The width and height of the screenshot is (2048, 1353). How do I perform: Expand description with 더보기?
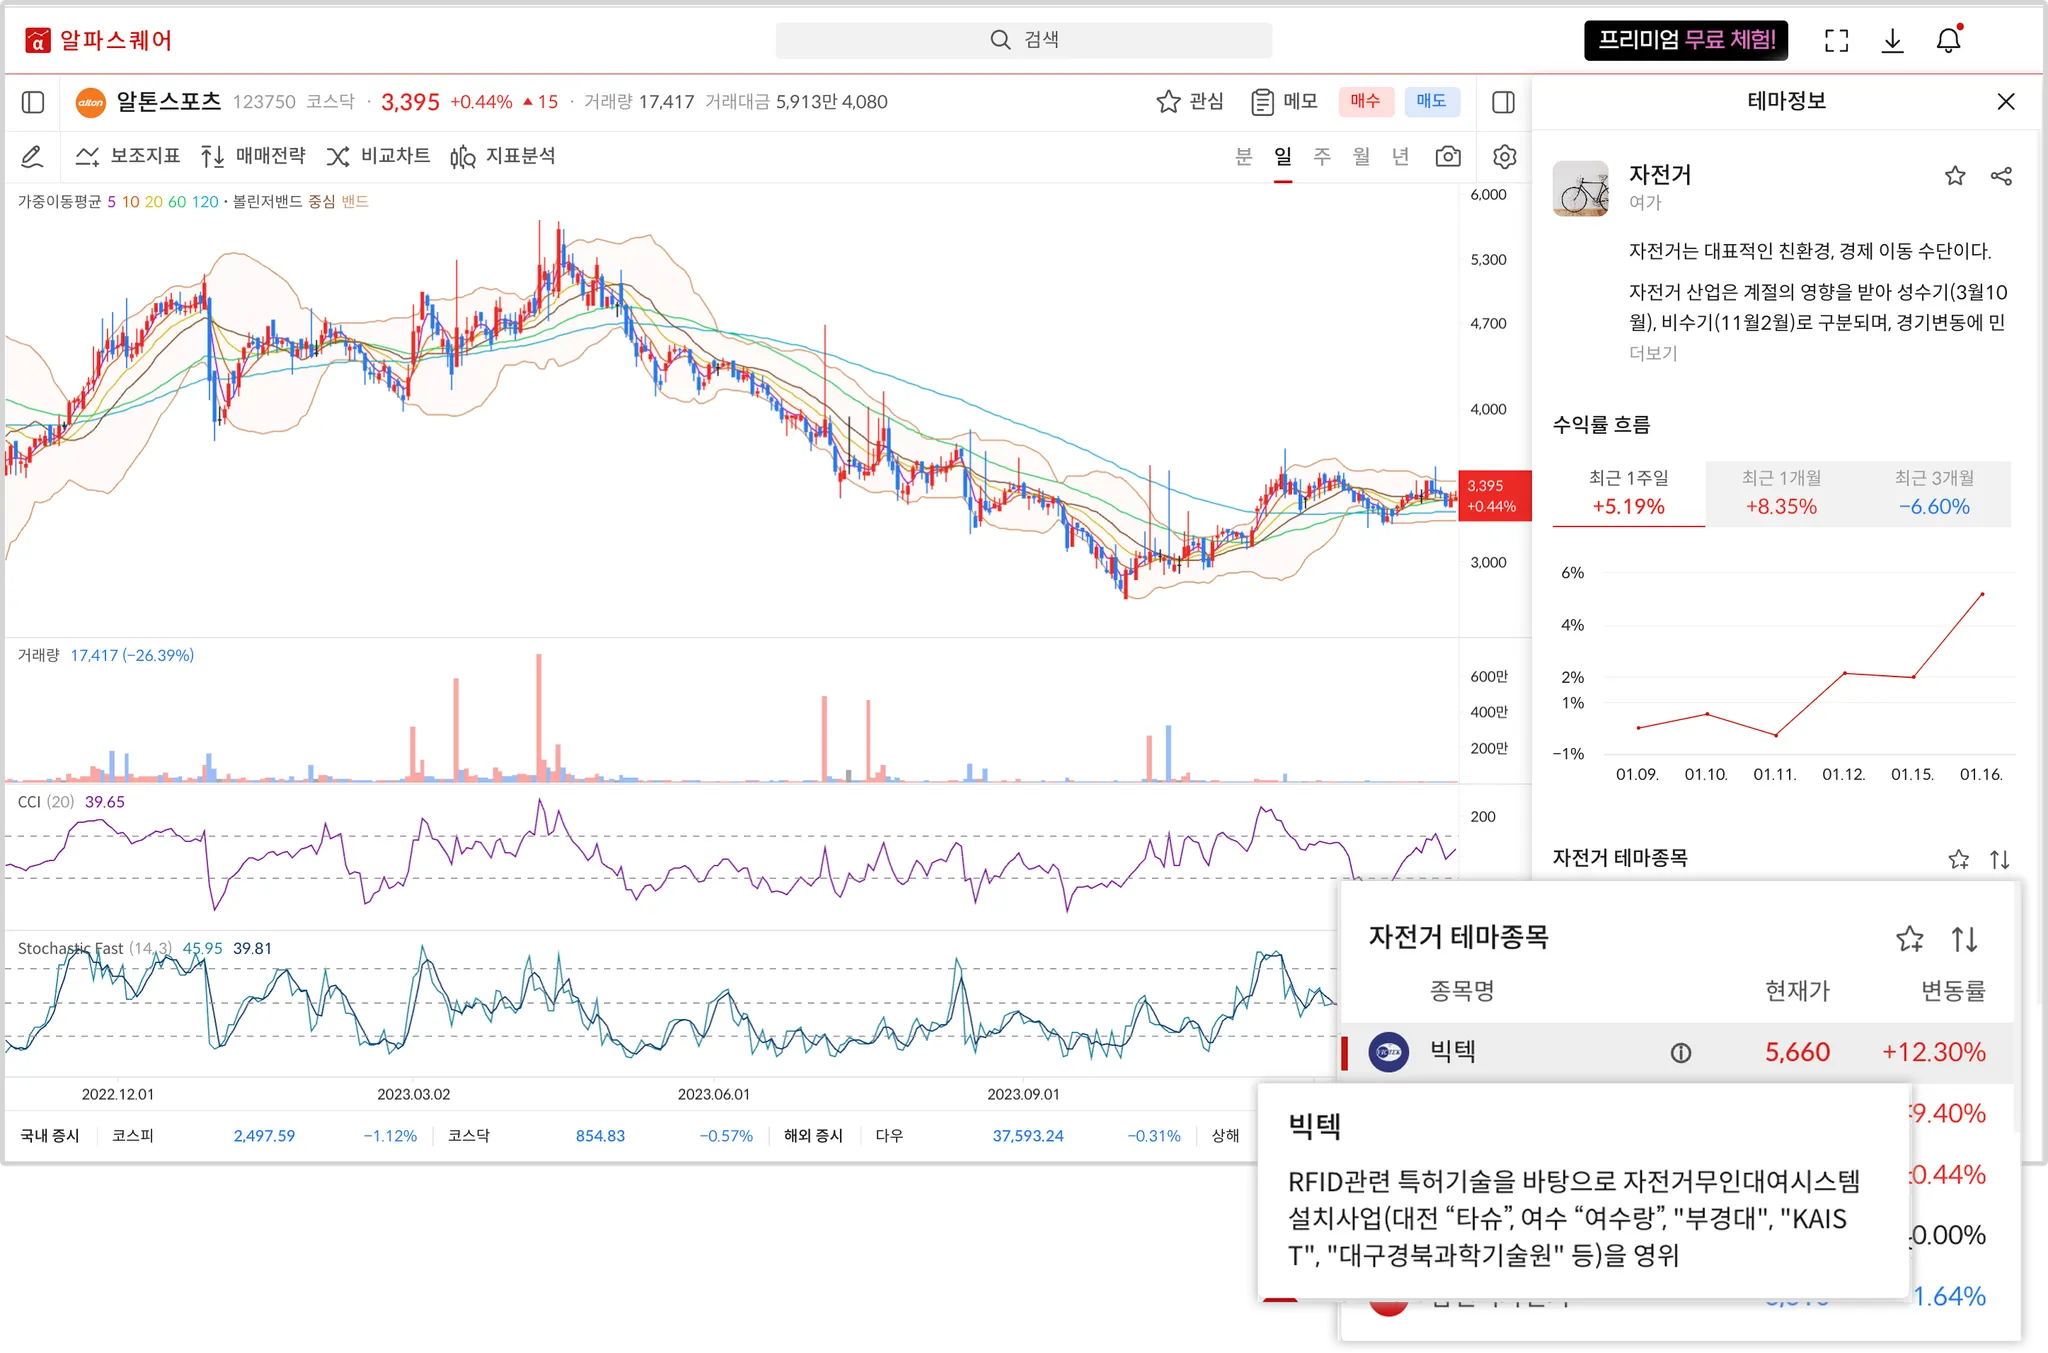1653,353
